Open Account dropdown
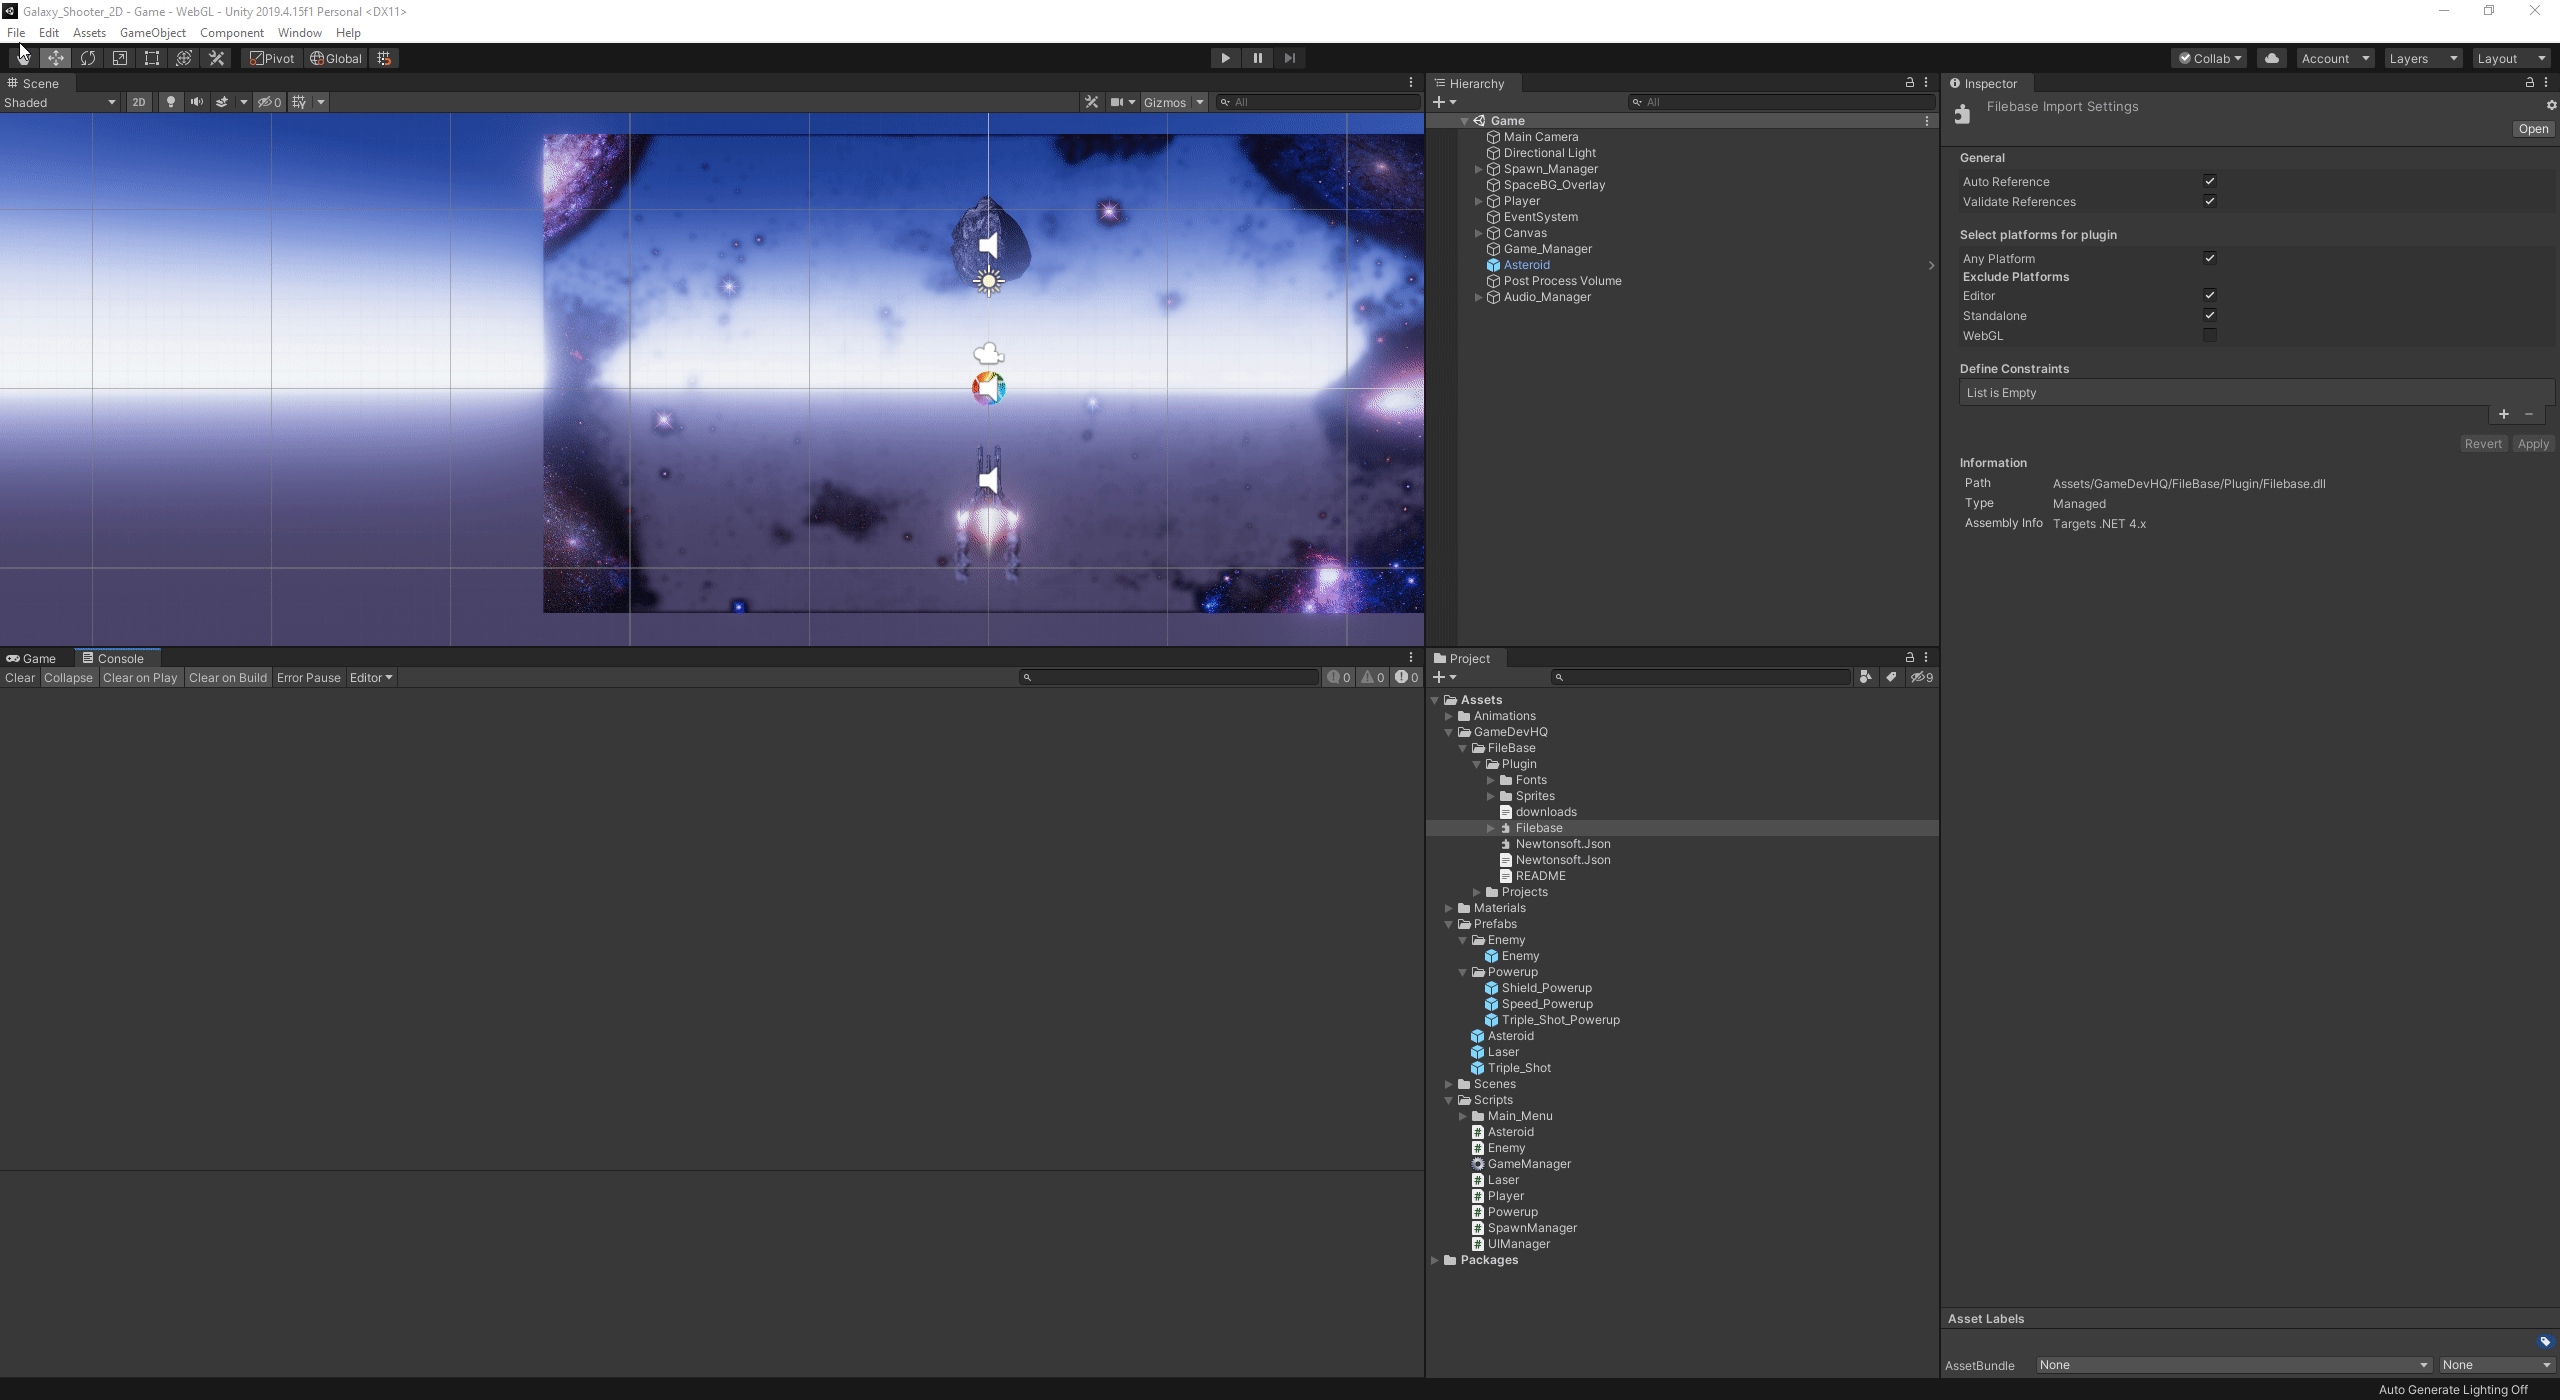 2335,58
